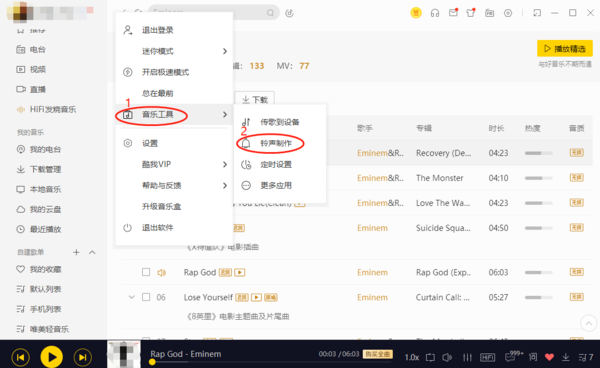Open album The Monster link
The width and height of the screenshot is (600, 368).
[440, 178]
